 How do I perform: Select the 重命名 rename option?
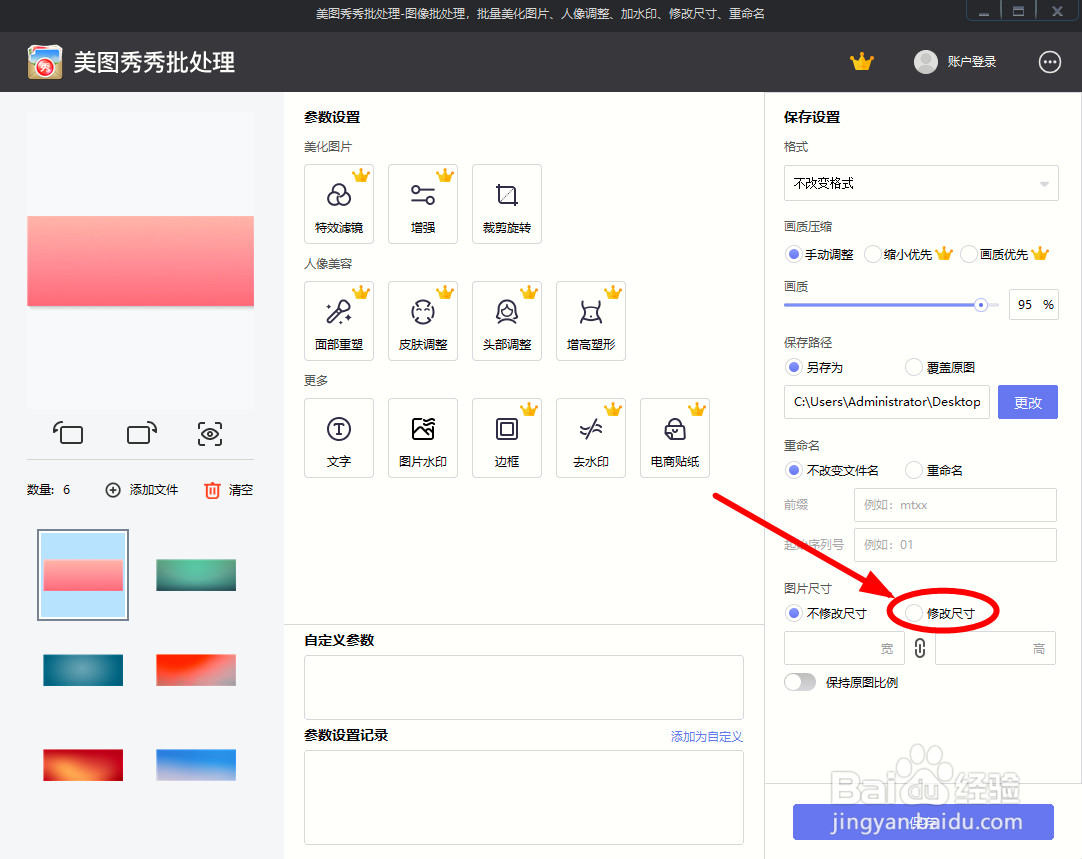pos(934,470)
